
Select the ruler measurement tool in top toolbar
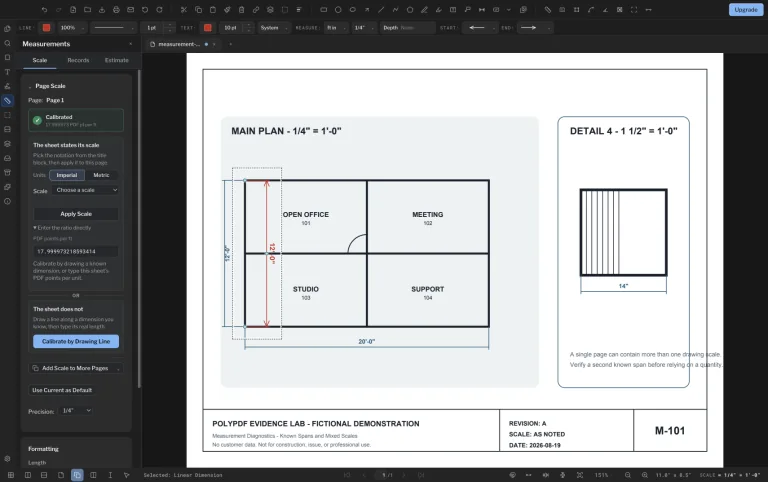(548, 10)
